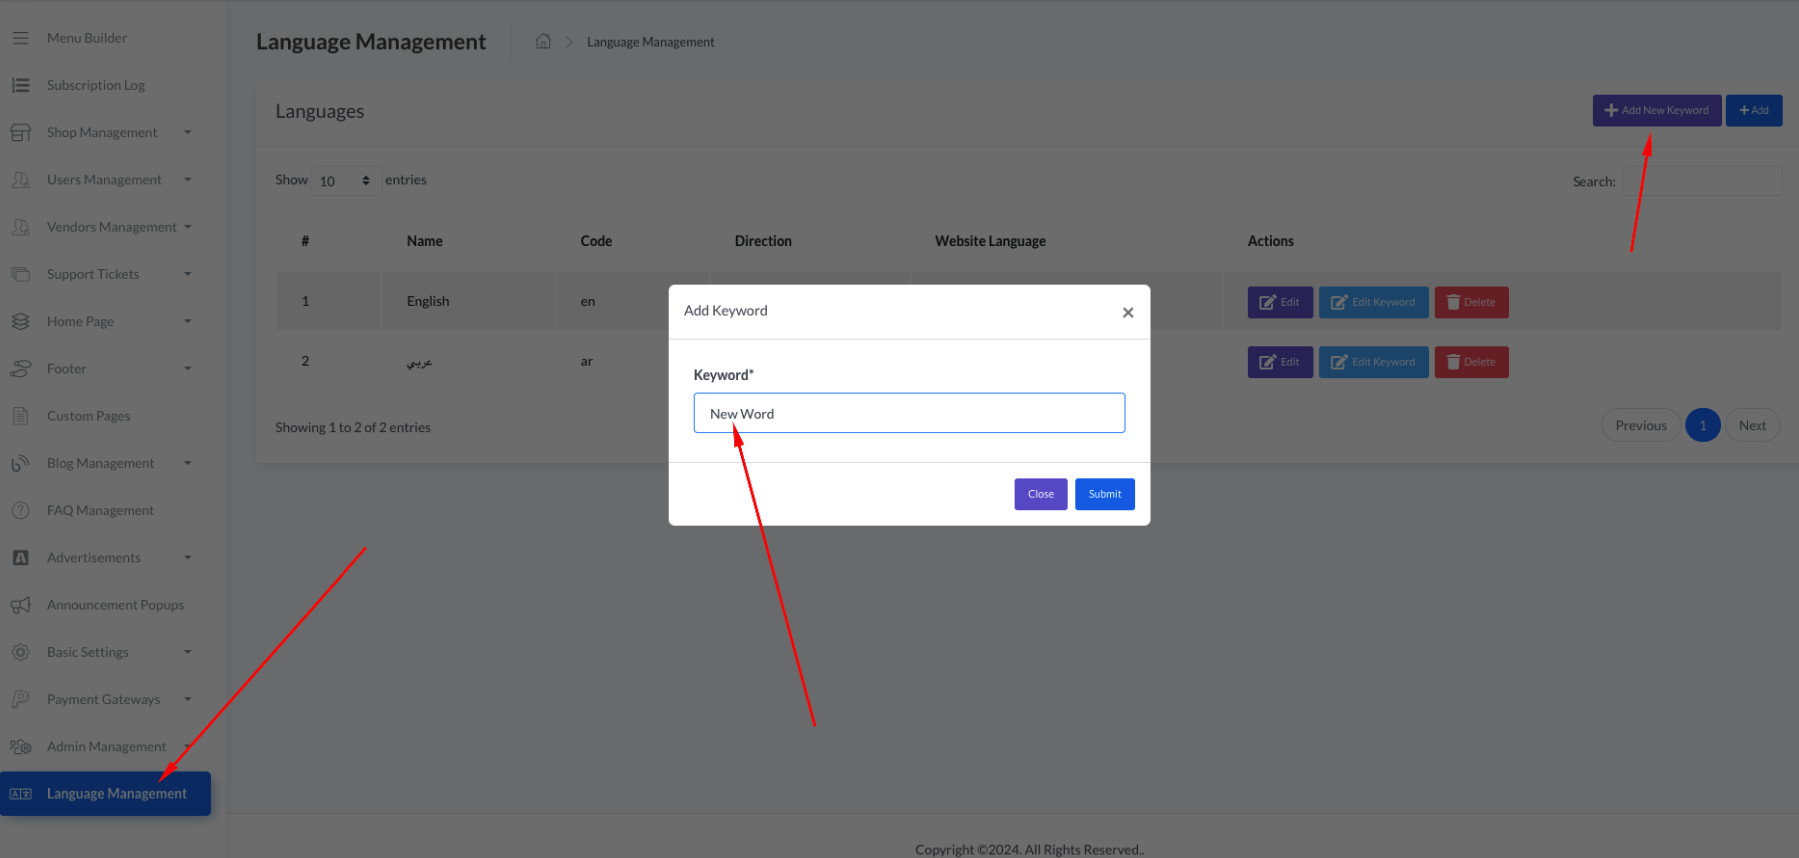Screen dimensions: 1799x858
Task: Click the FAQ Management question icon
Action: [x=20, y=510]
